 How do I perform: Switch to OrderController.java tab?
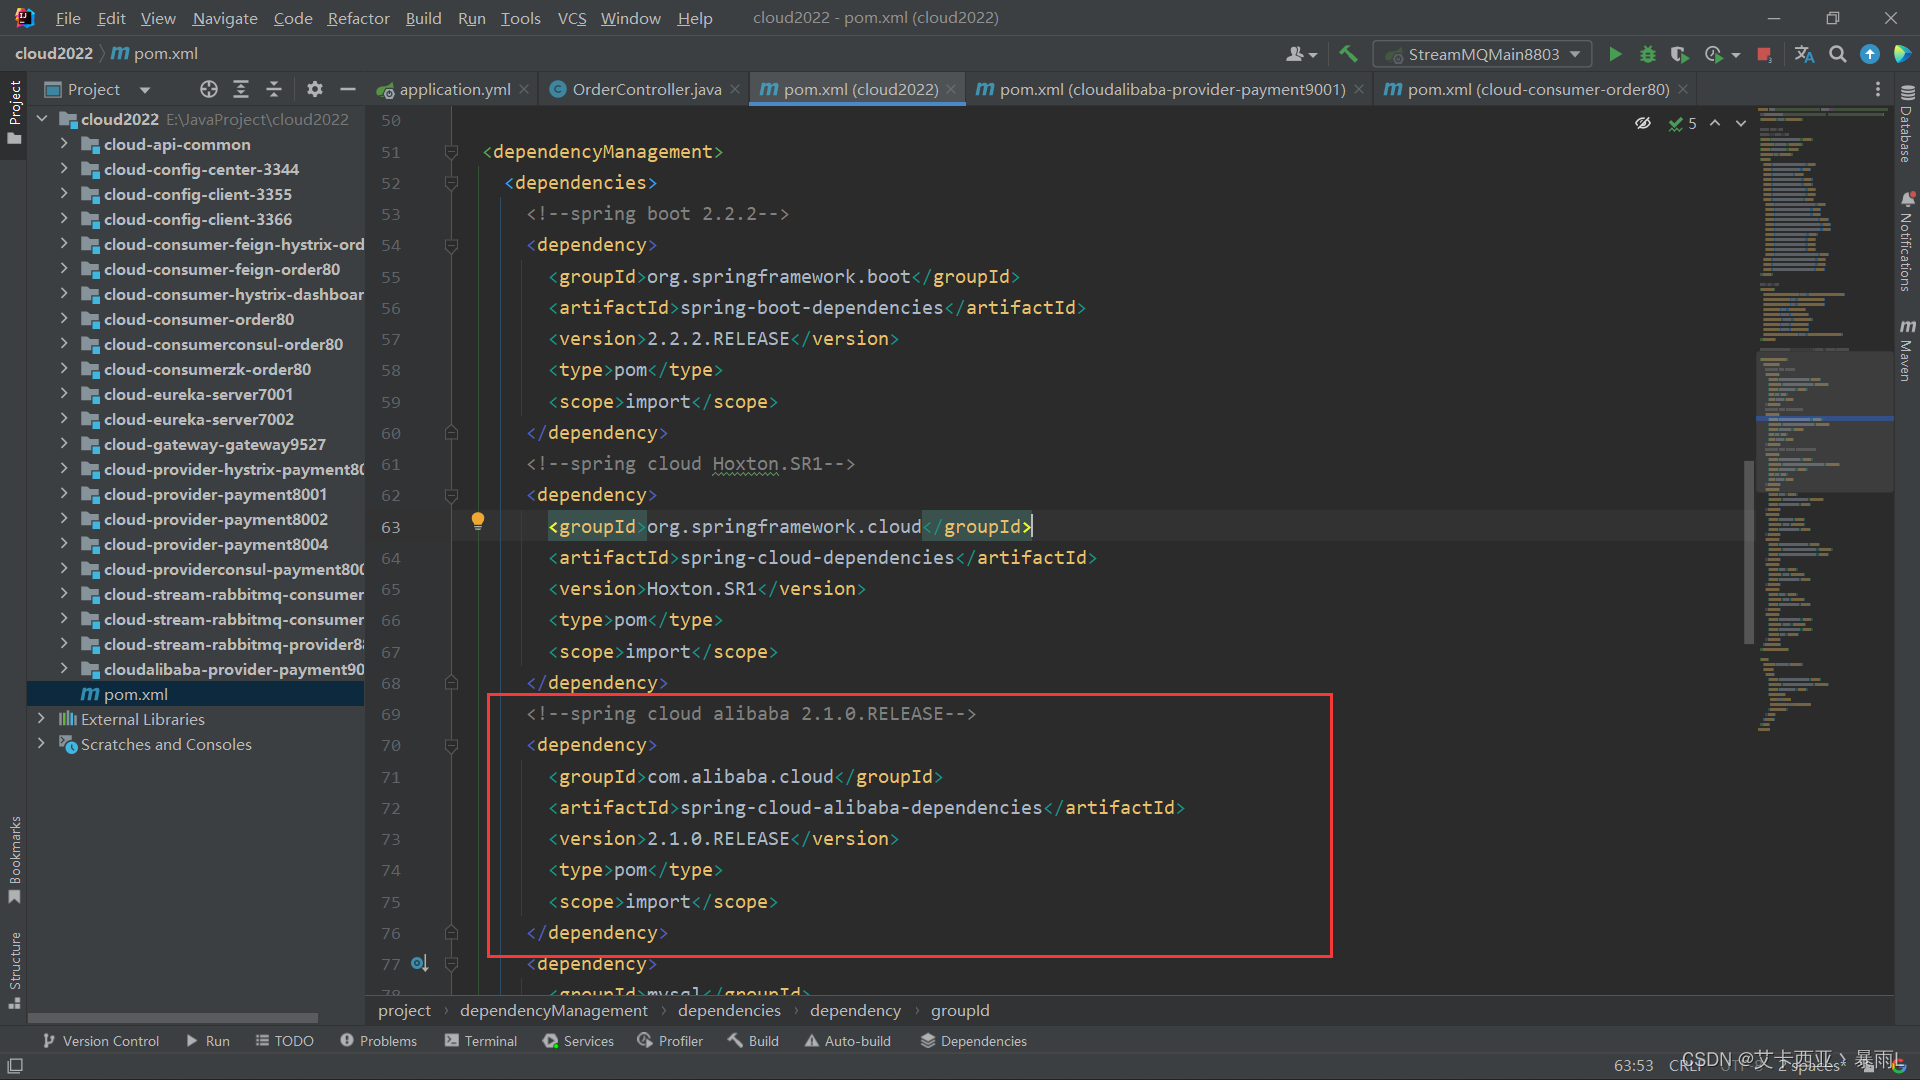pos(646,89)
